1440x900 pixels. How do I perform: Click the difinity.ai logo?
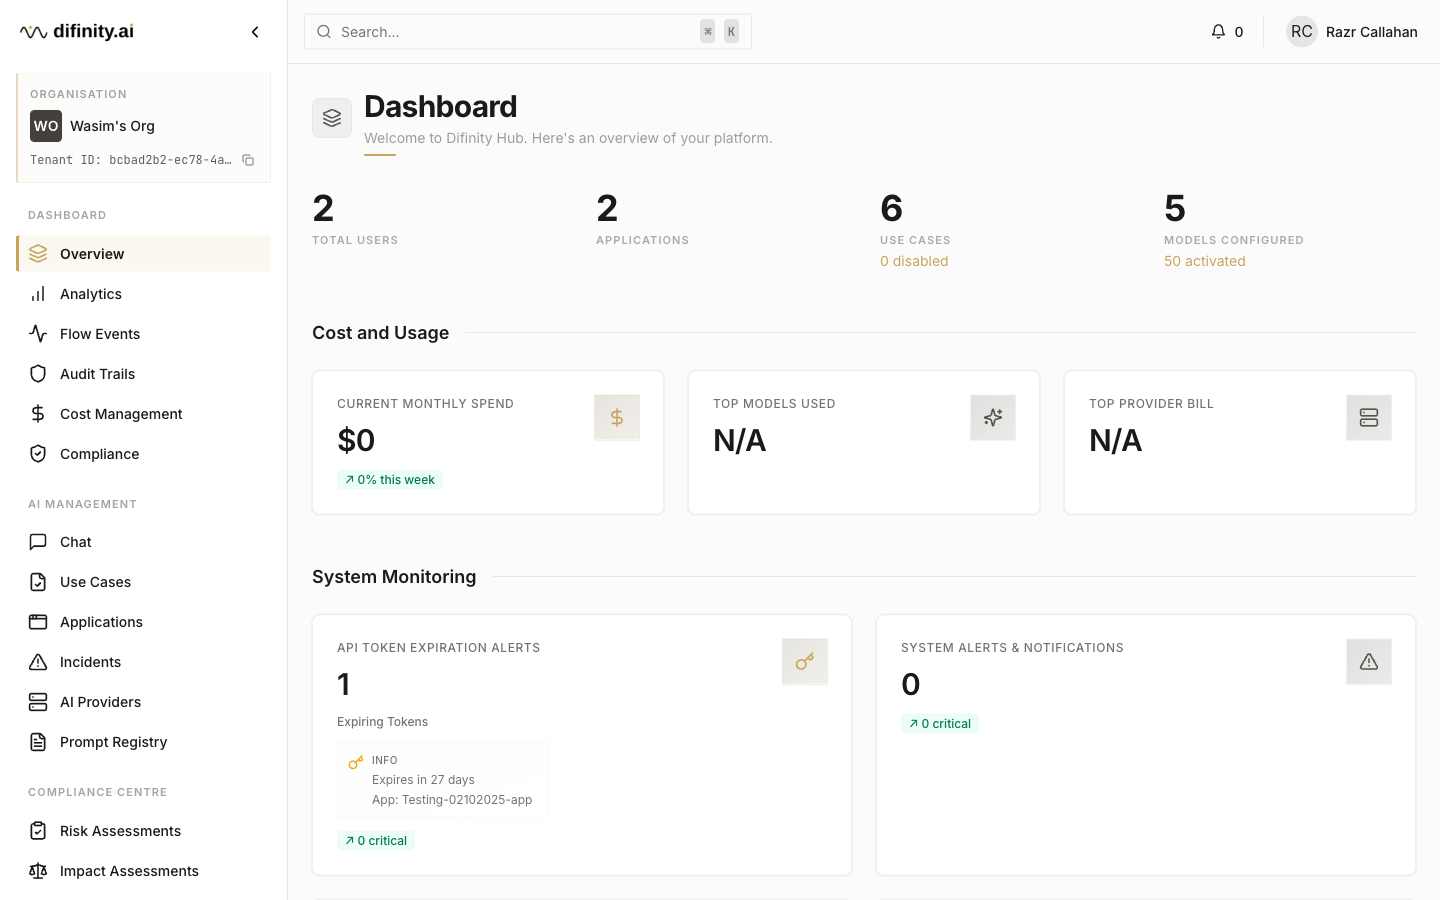coord(77,32)
